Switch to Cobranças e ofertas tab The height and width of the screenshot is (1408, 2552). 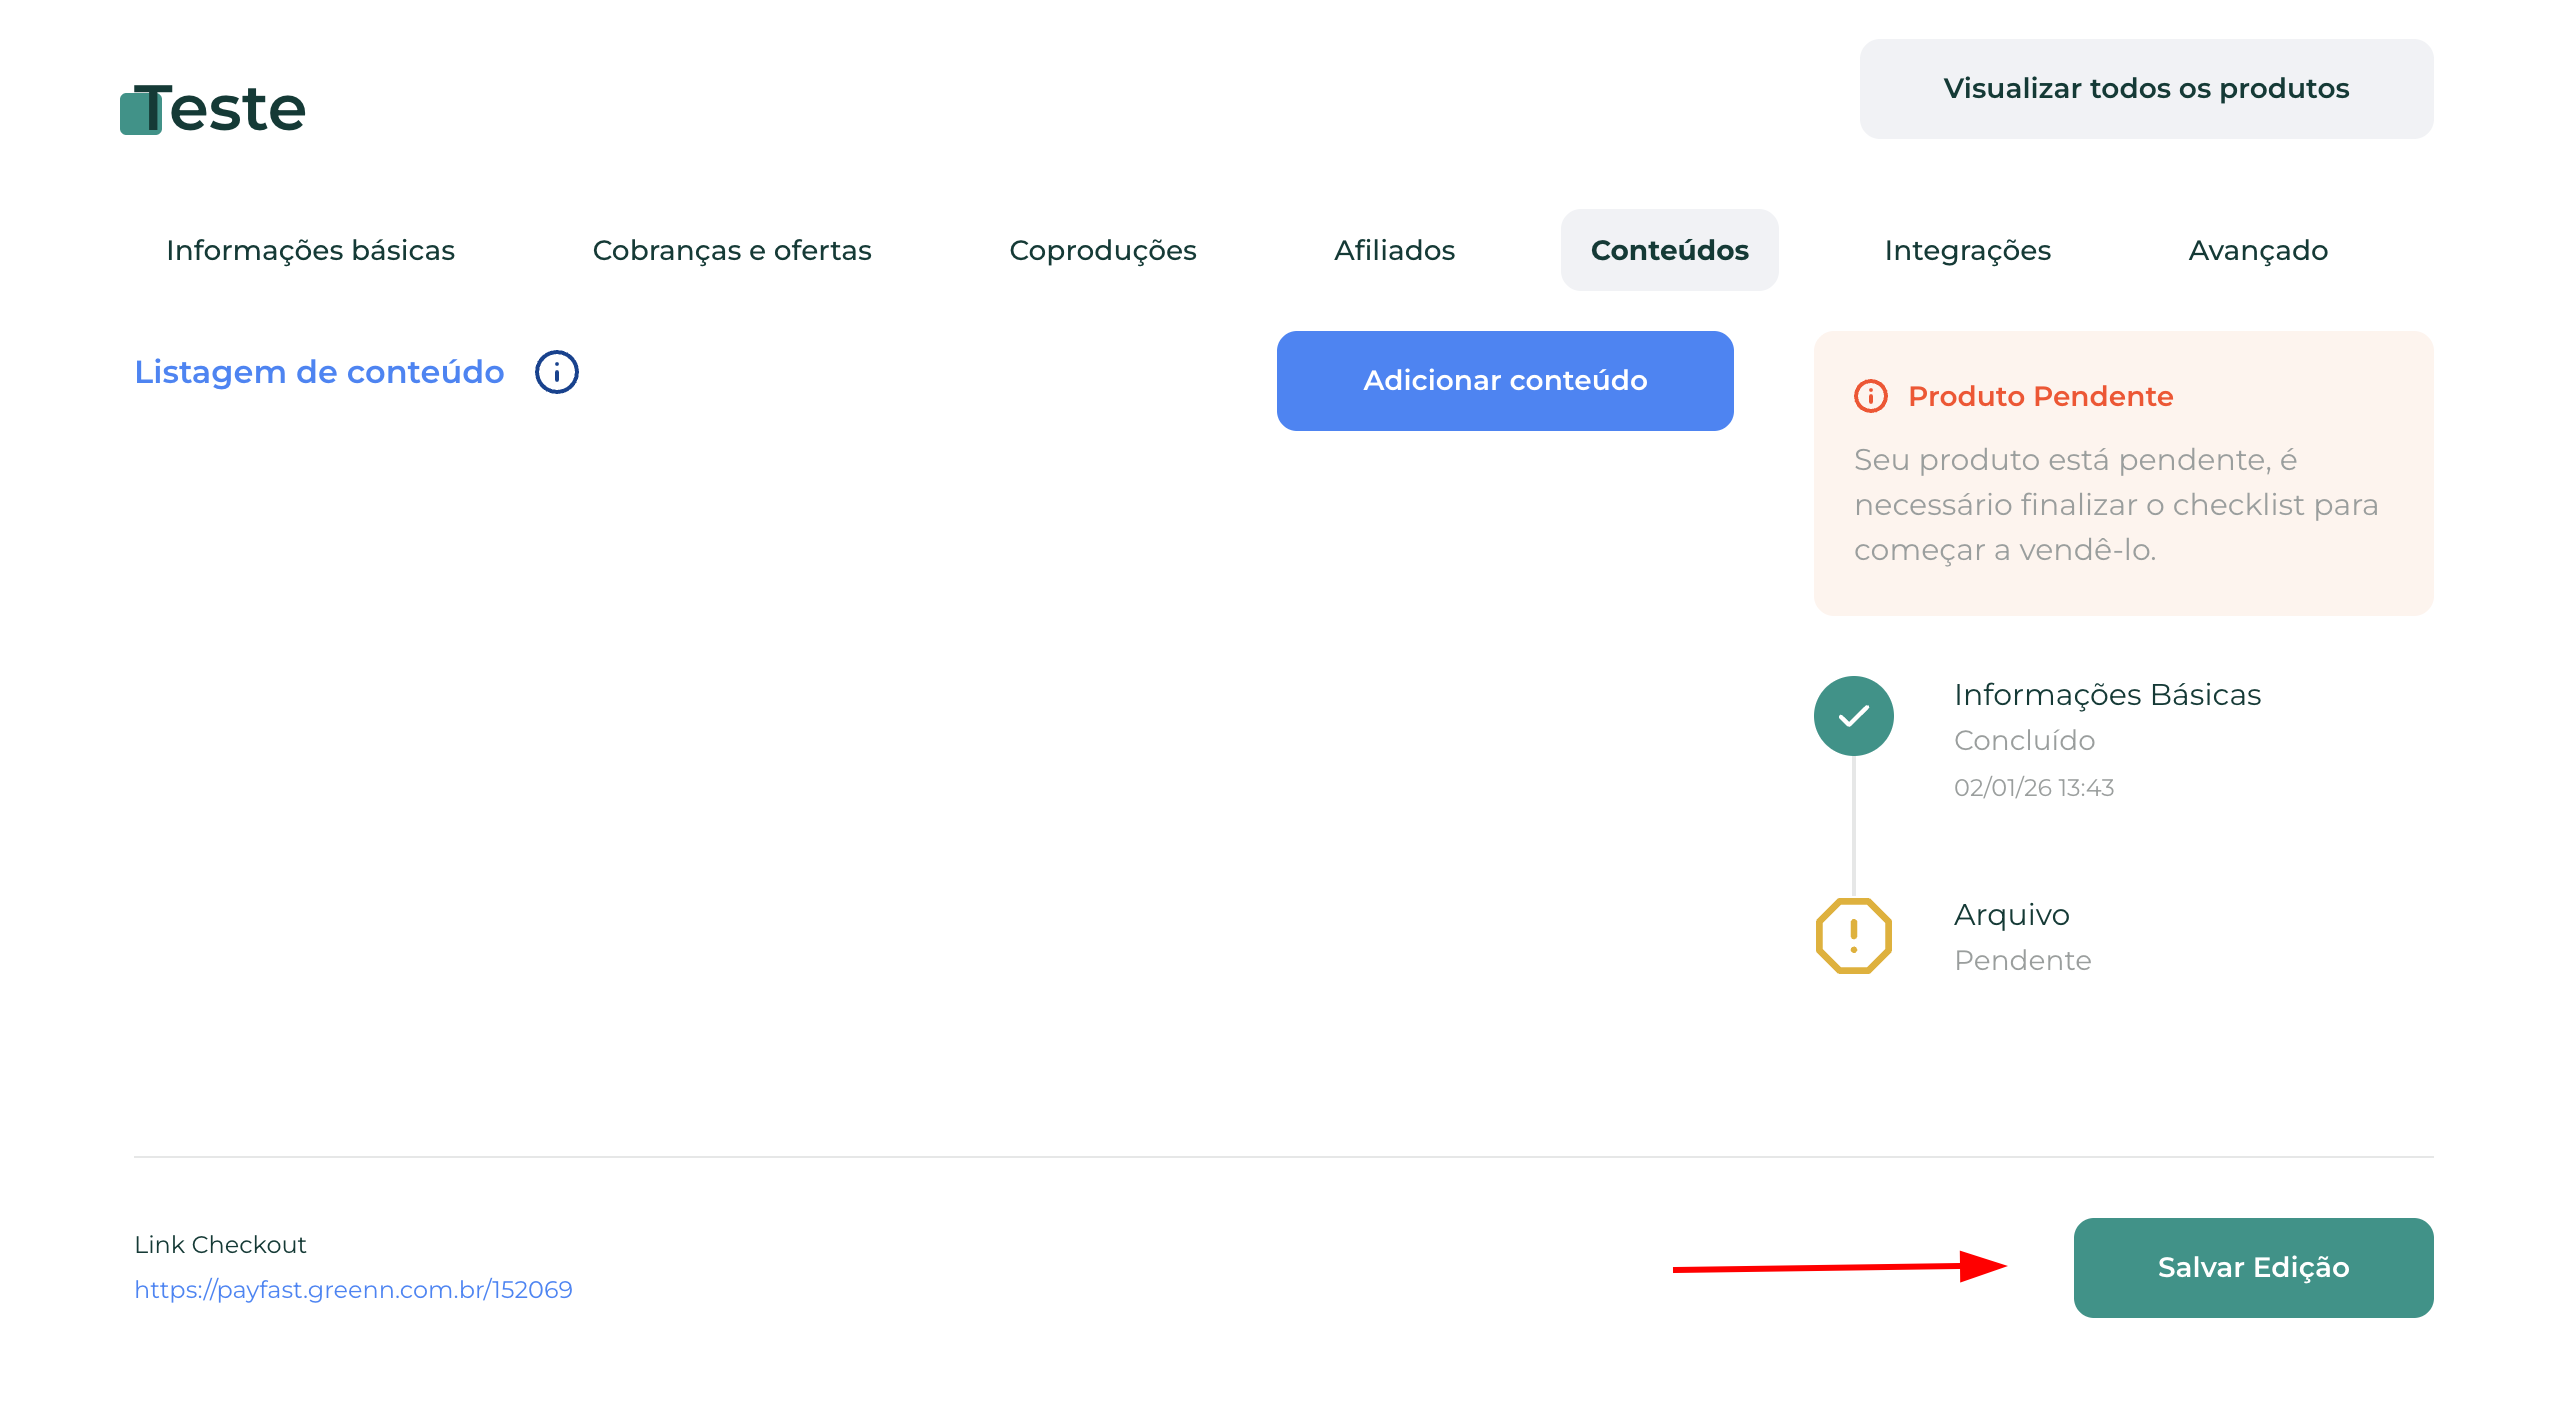[x=731, y=250]
